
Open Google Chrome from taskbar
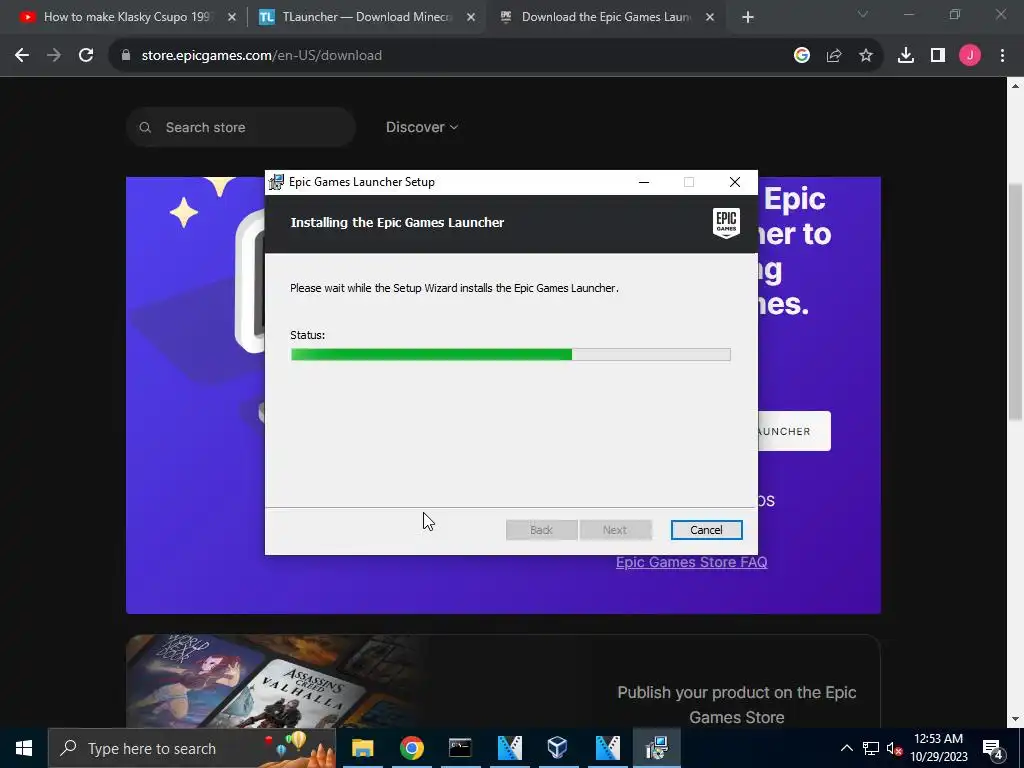pos(411,748)
